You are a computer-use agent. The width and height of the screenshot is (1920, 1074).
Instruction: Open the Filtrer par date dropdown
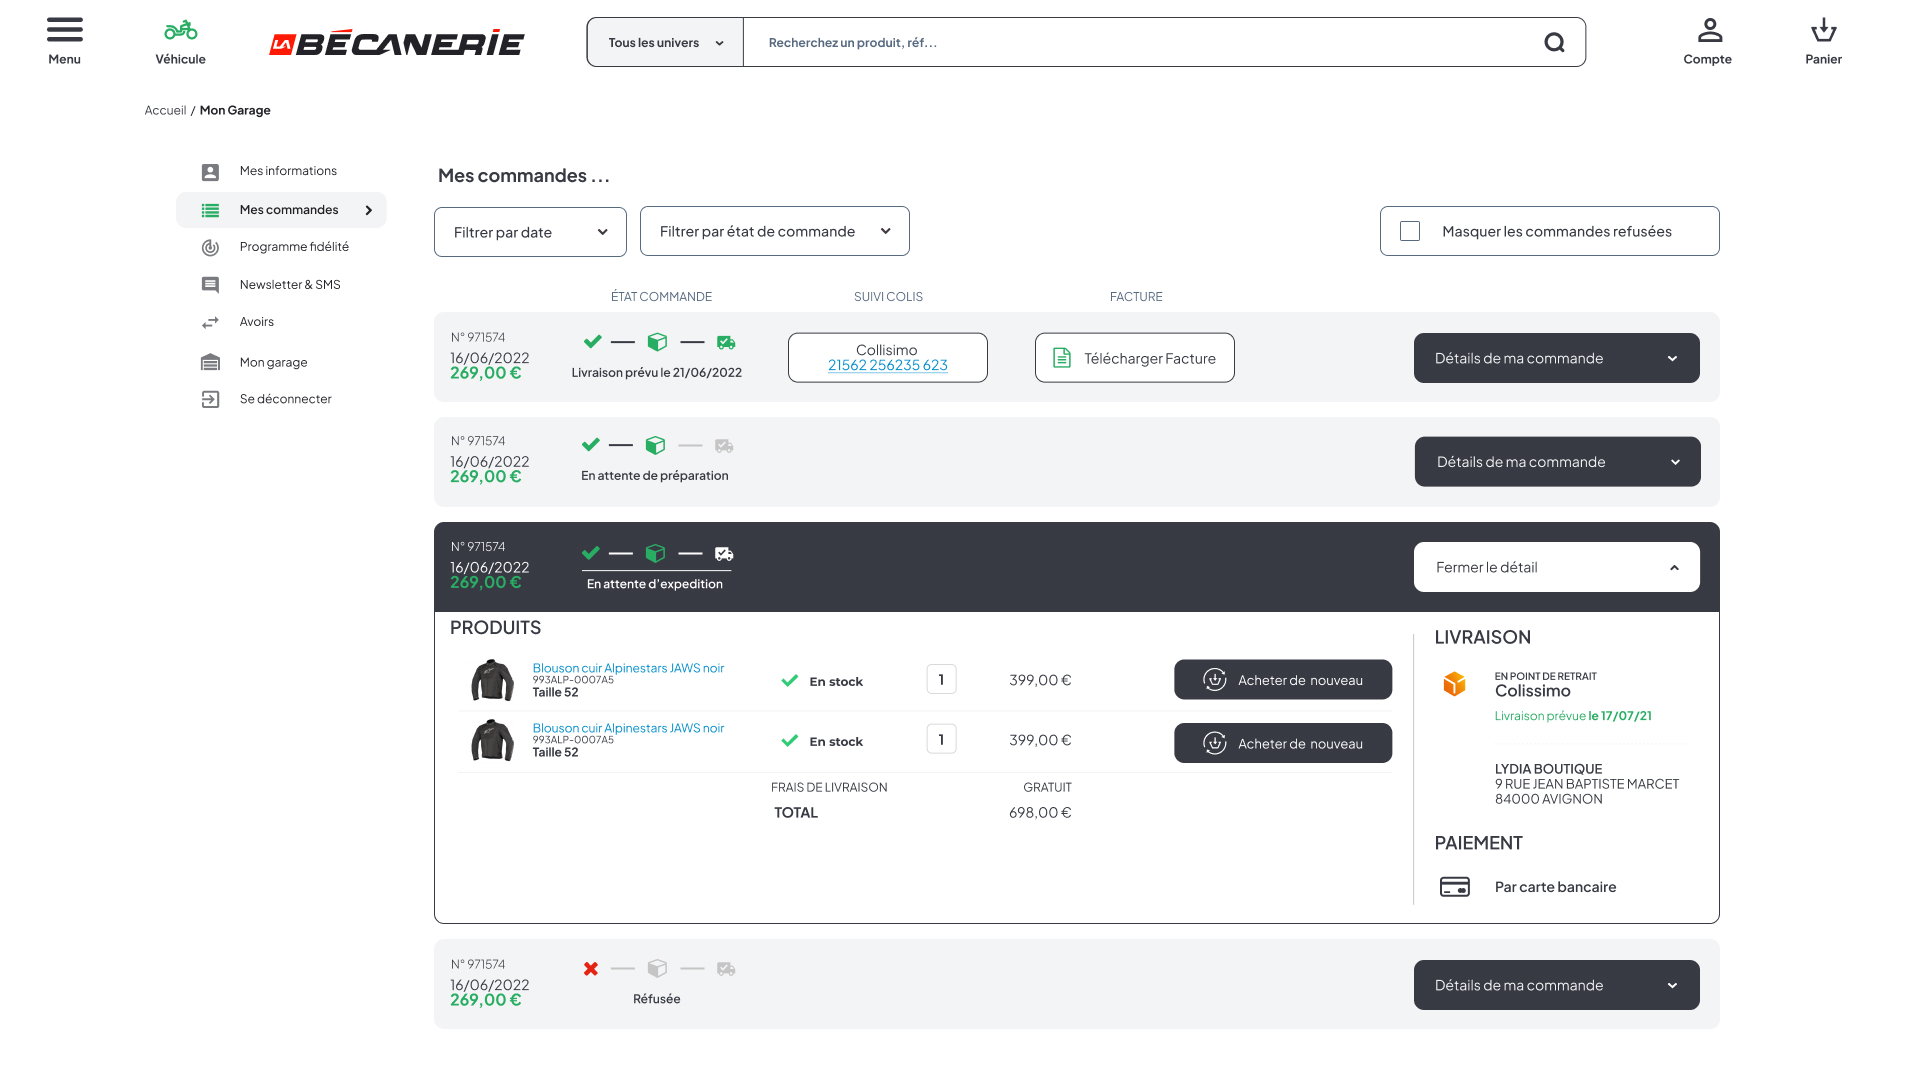[530, 232]
